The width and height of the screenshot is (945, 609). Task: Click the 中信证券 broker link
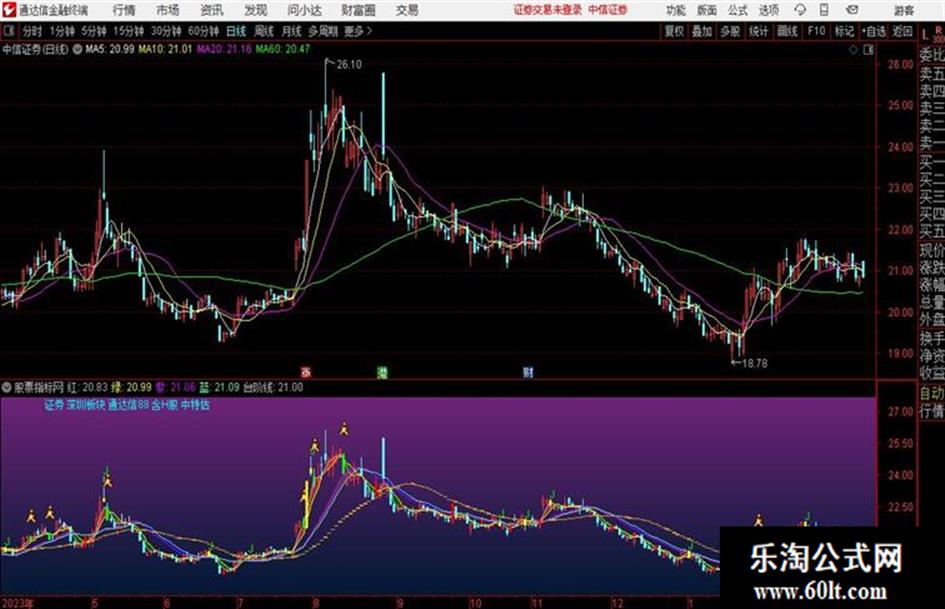click(x=608, y=10)
